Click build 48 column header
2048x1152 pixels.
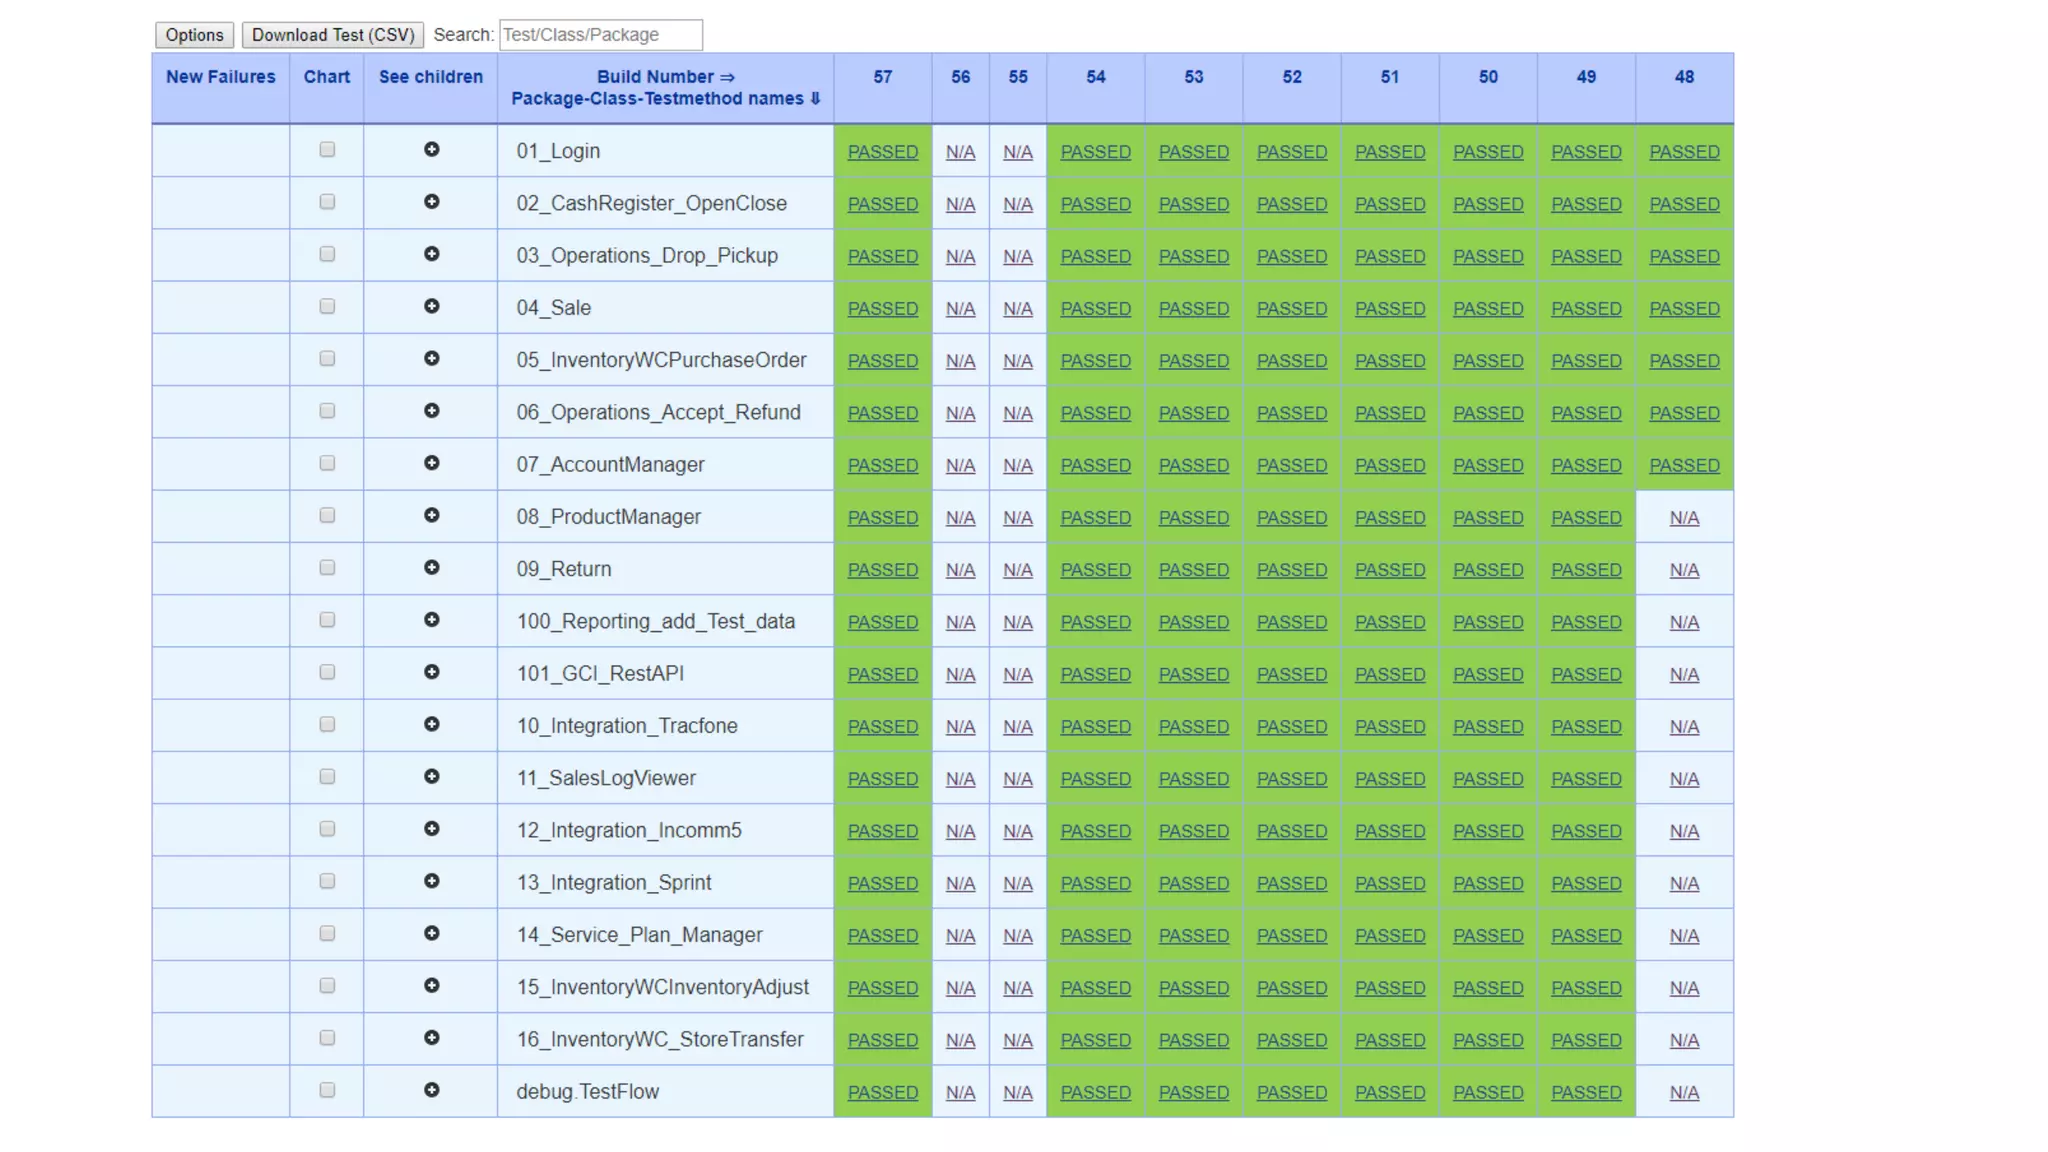[x=1684, y=77]
